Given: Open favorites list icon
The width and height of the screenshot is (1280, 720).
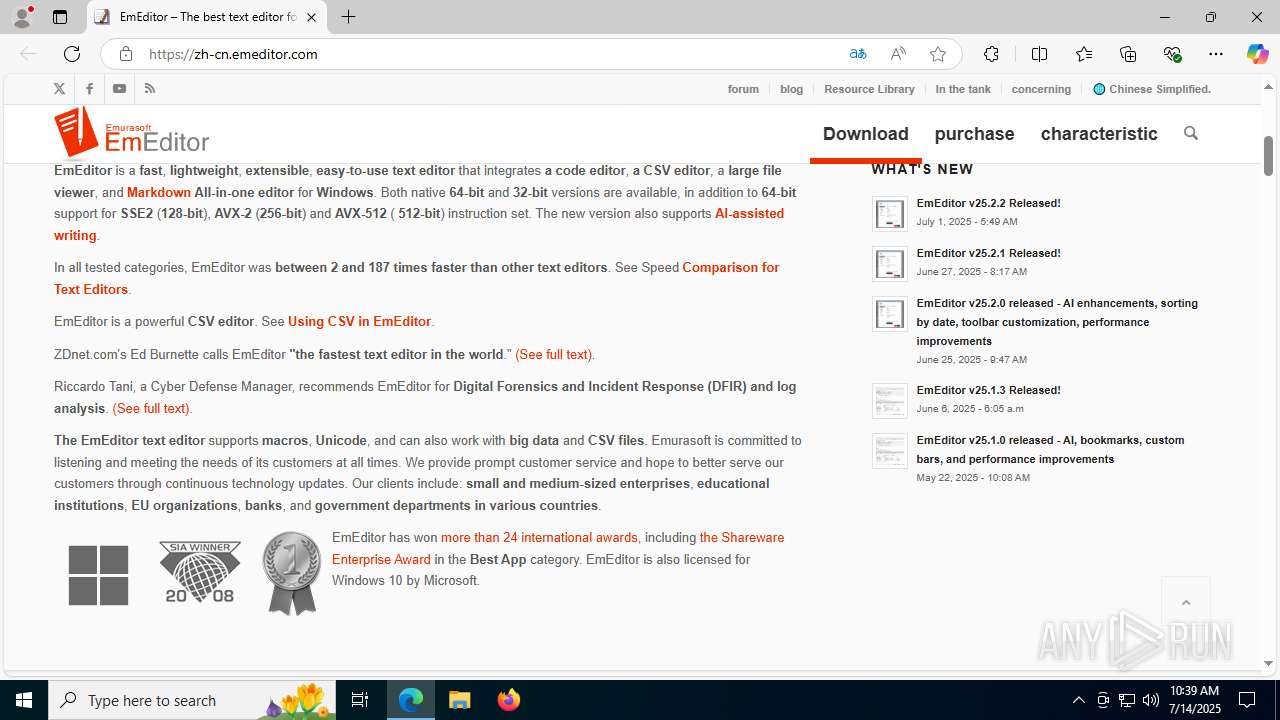Looking at the screenshot, I should pyautogui.click(x=1084, y=54).
